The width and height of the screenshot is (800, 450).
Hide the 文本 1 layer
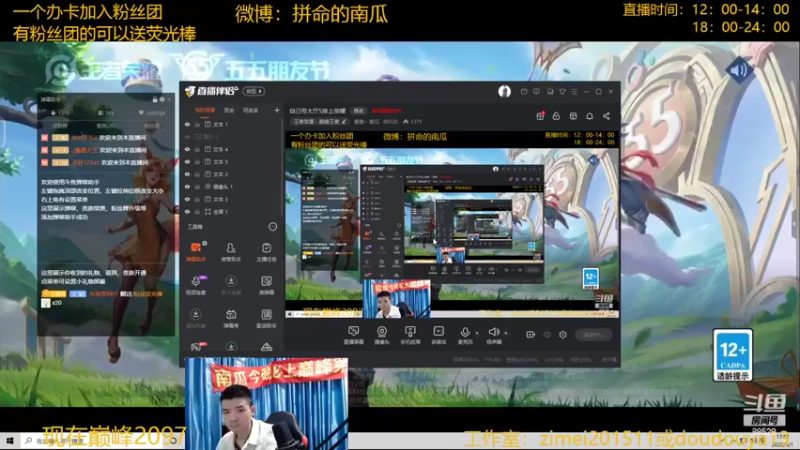coord(187,124)
